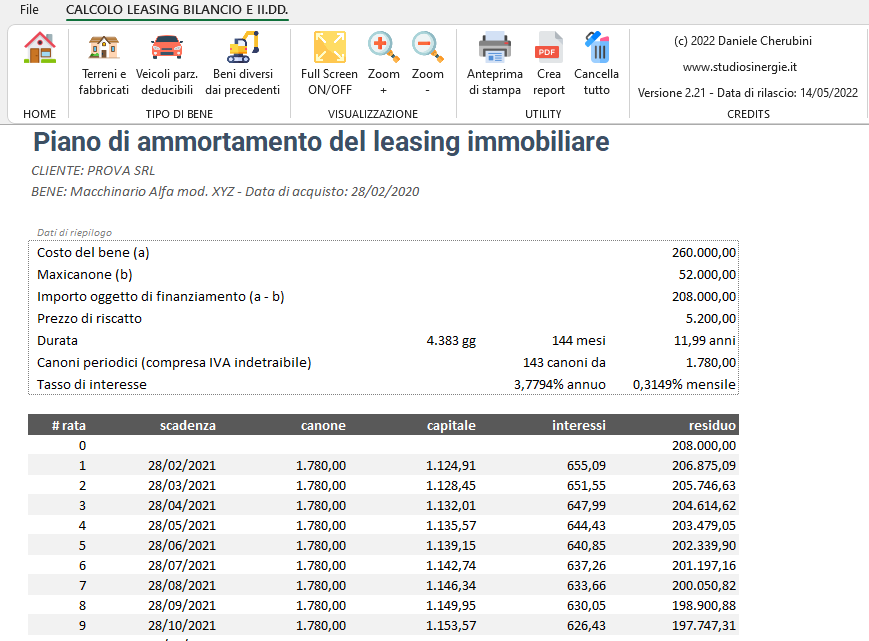The height and width of the screenshot is (641, 869).
Task: Select residuo 198.900,88 cell
Action: click(704, 605)
